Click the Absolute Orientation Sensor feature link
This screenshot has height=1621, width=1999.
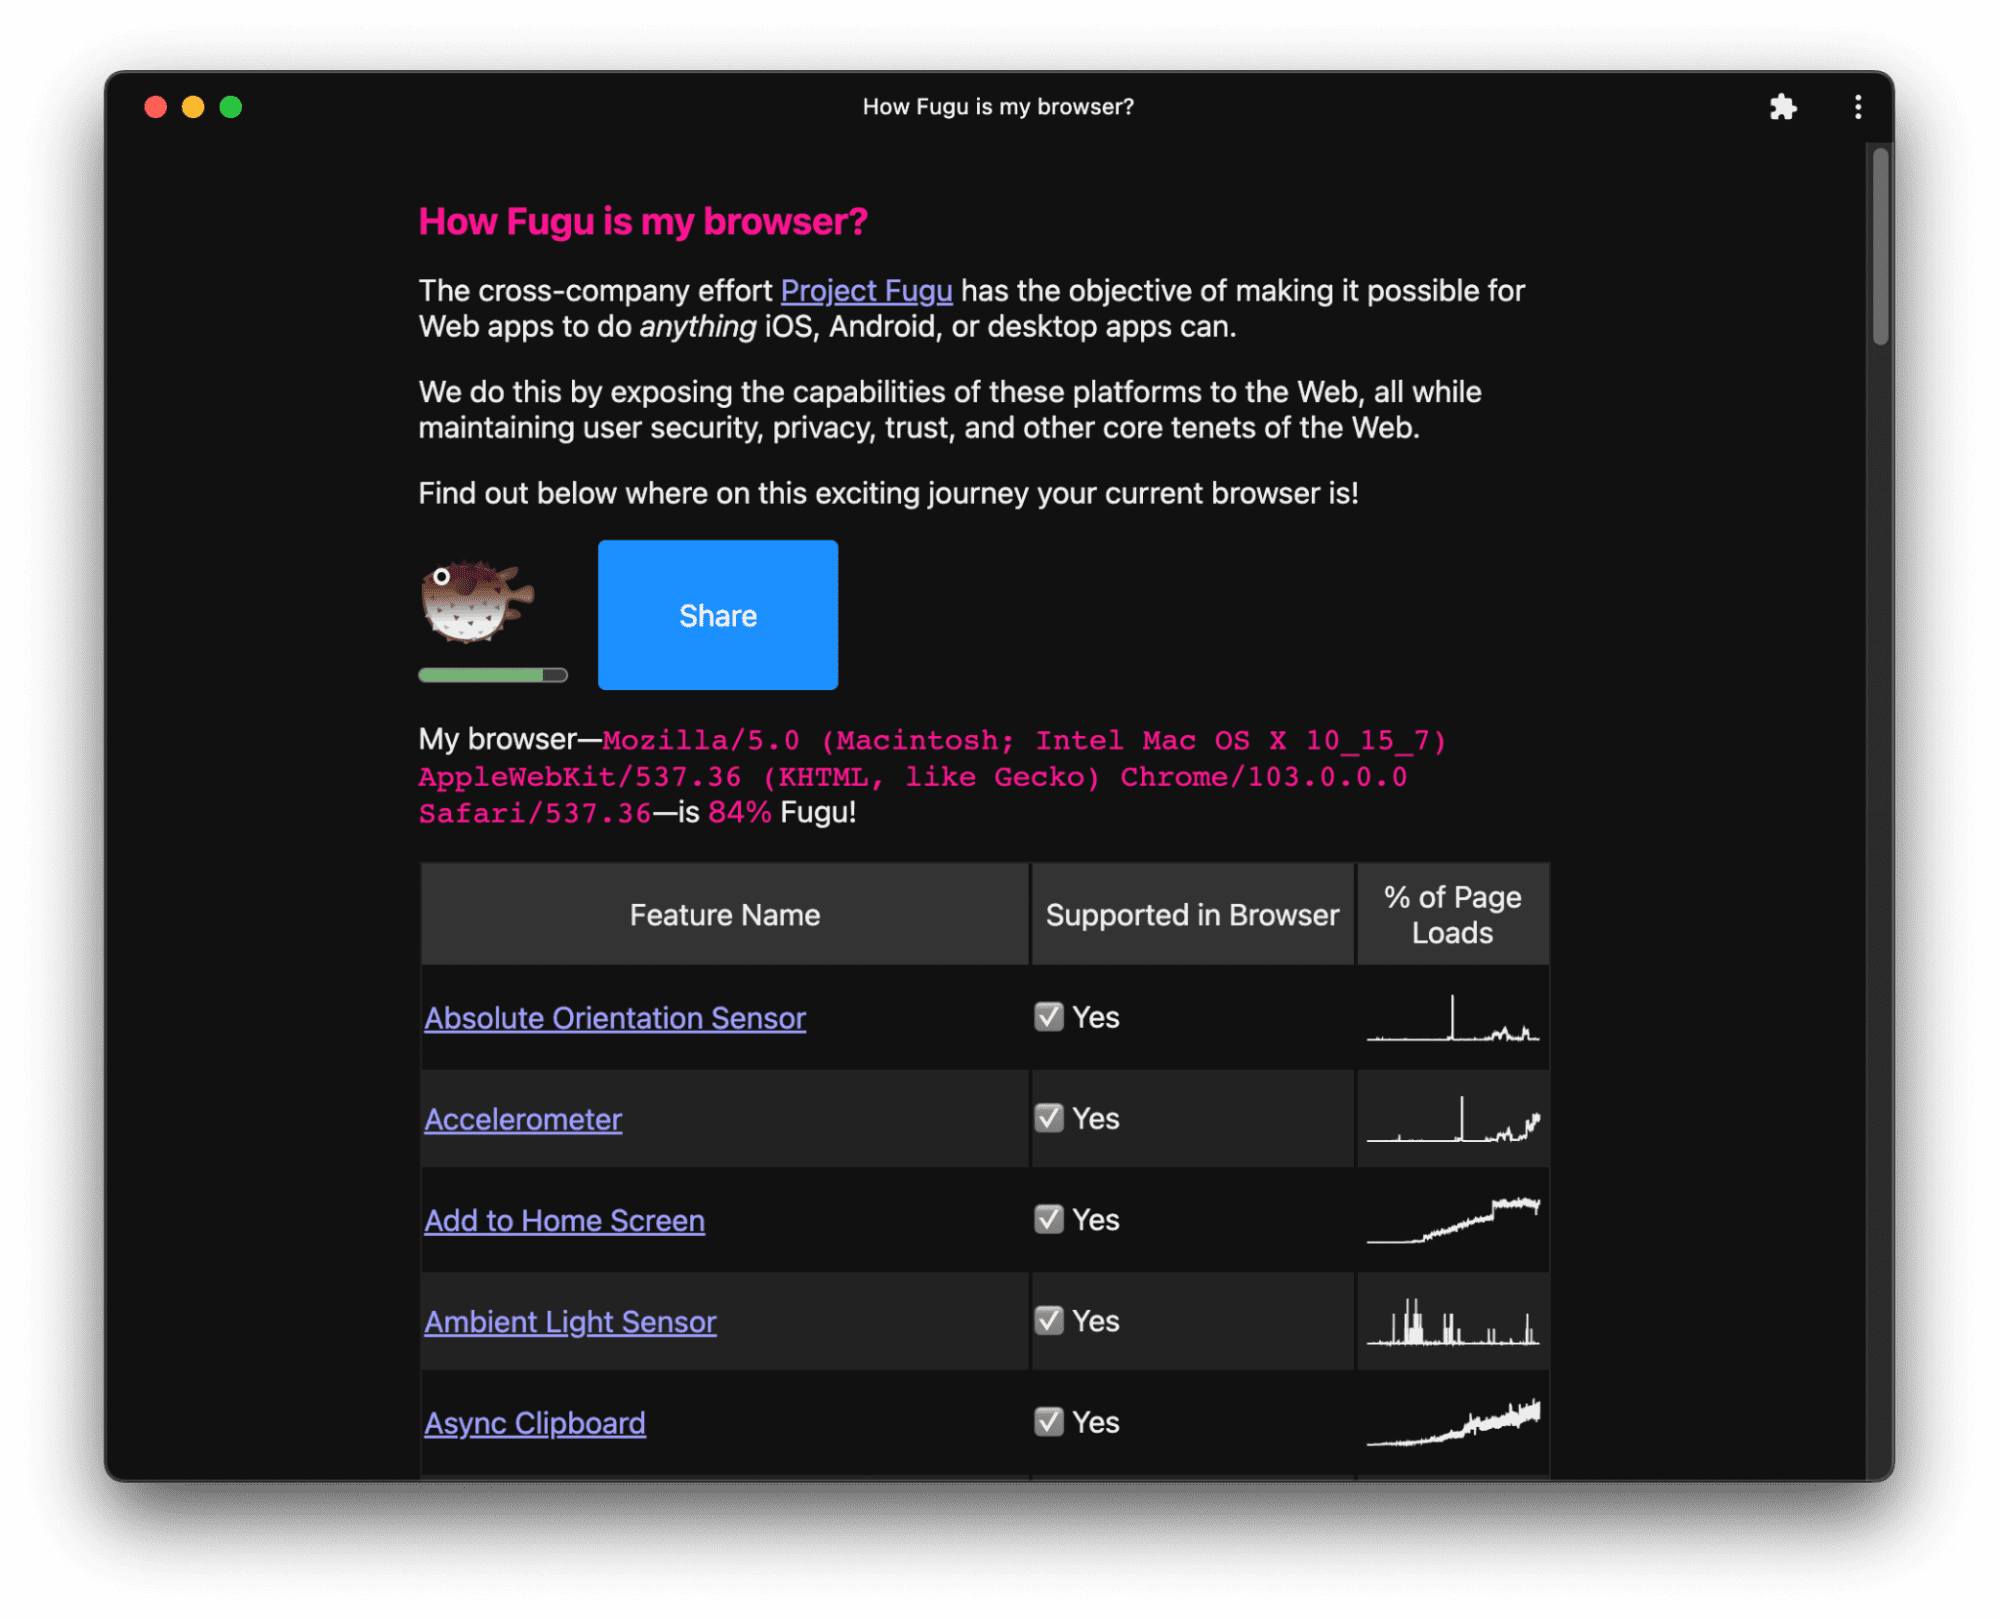pos(612,1016)
